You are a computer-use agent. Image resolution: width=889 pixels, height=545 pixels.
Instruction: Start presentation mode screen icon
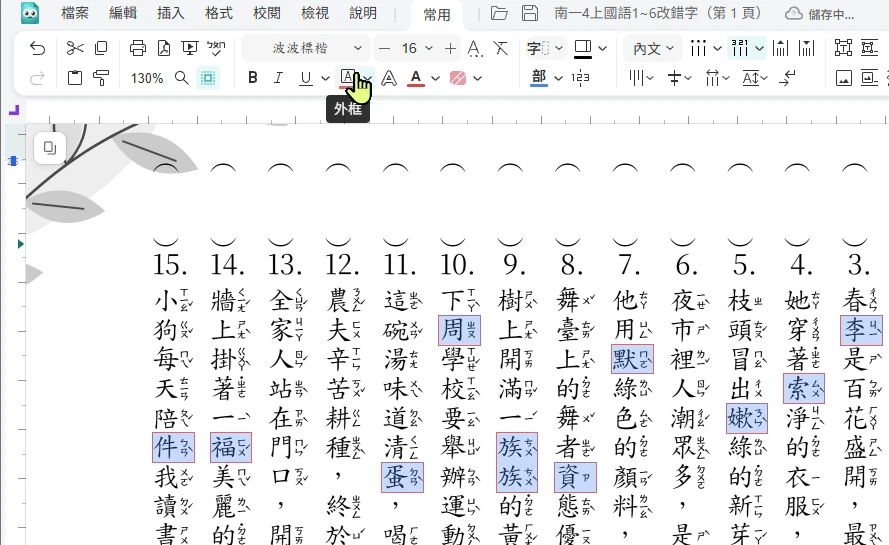pyautogui.click(x=190, y=49)
